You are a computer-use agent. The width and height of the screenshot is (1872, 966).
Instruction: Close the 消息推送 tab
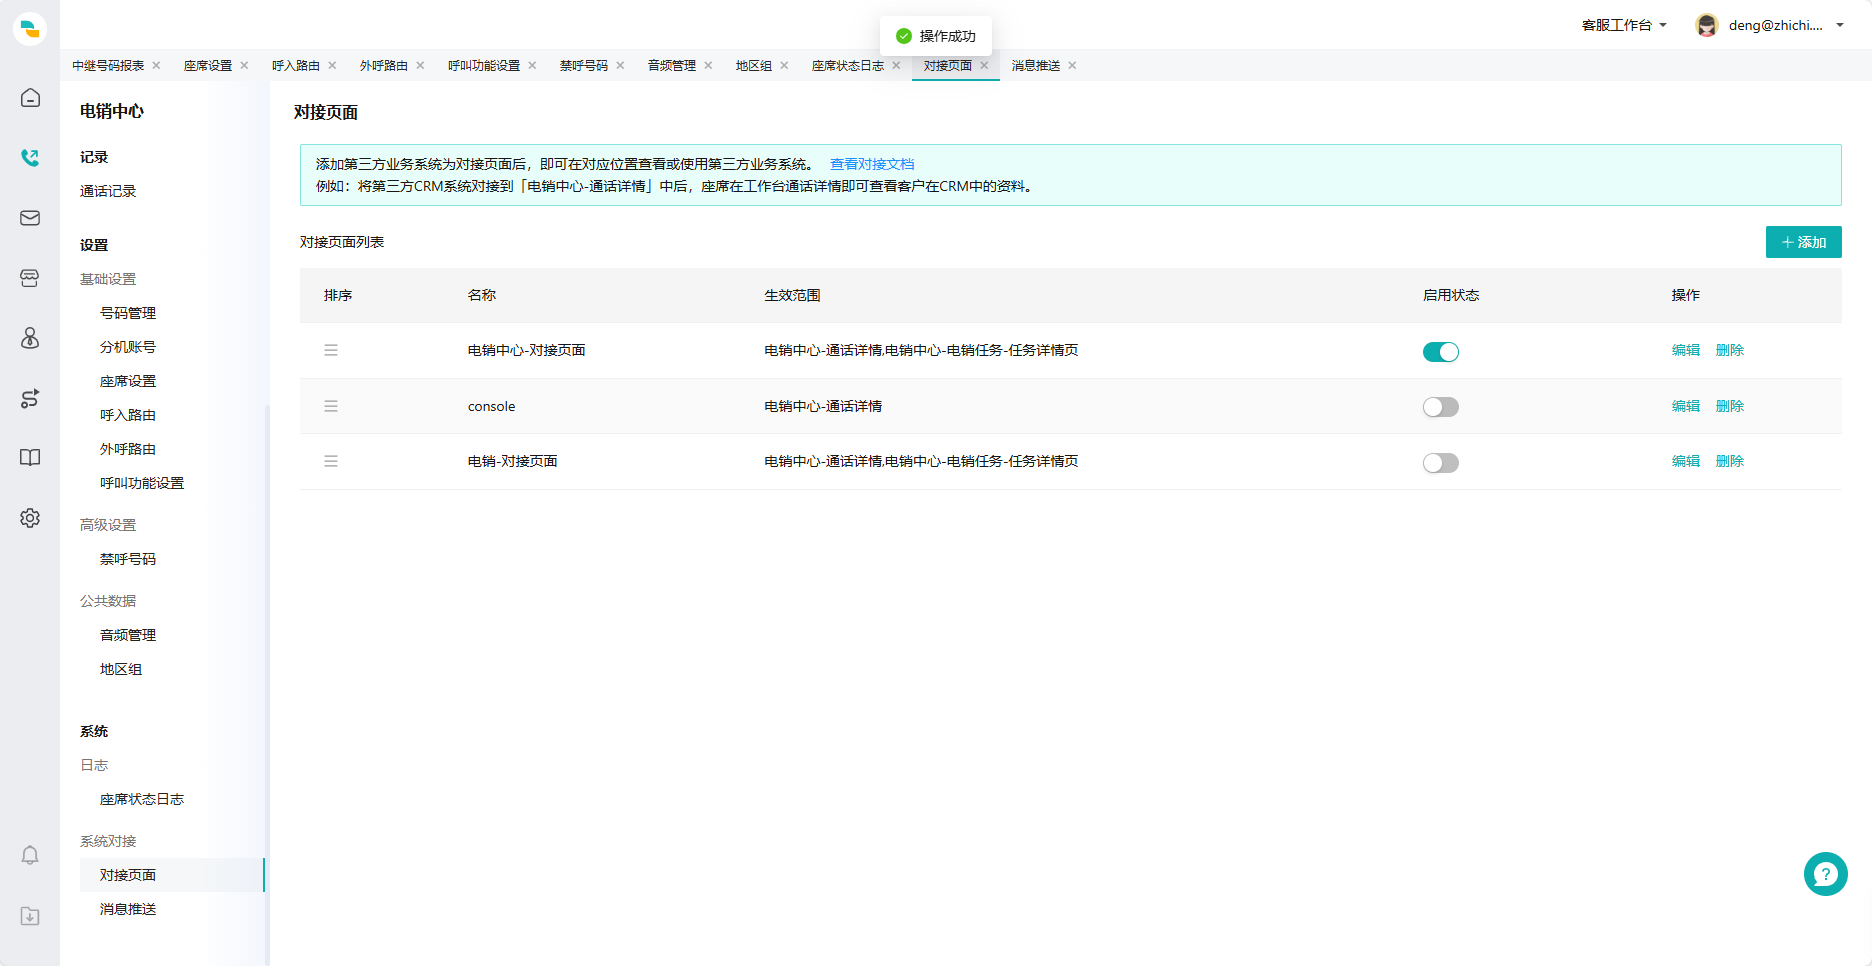click(x=1072, y=65)
